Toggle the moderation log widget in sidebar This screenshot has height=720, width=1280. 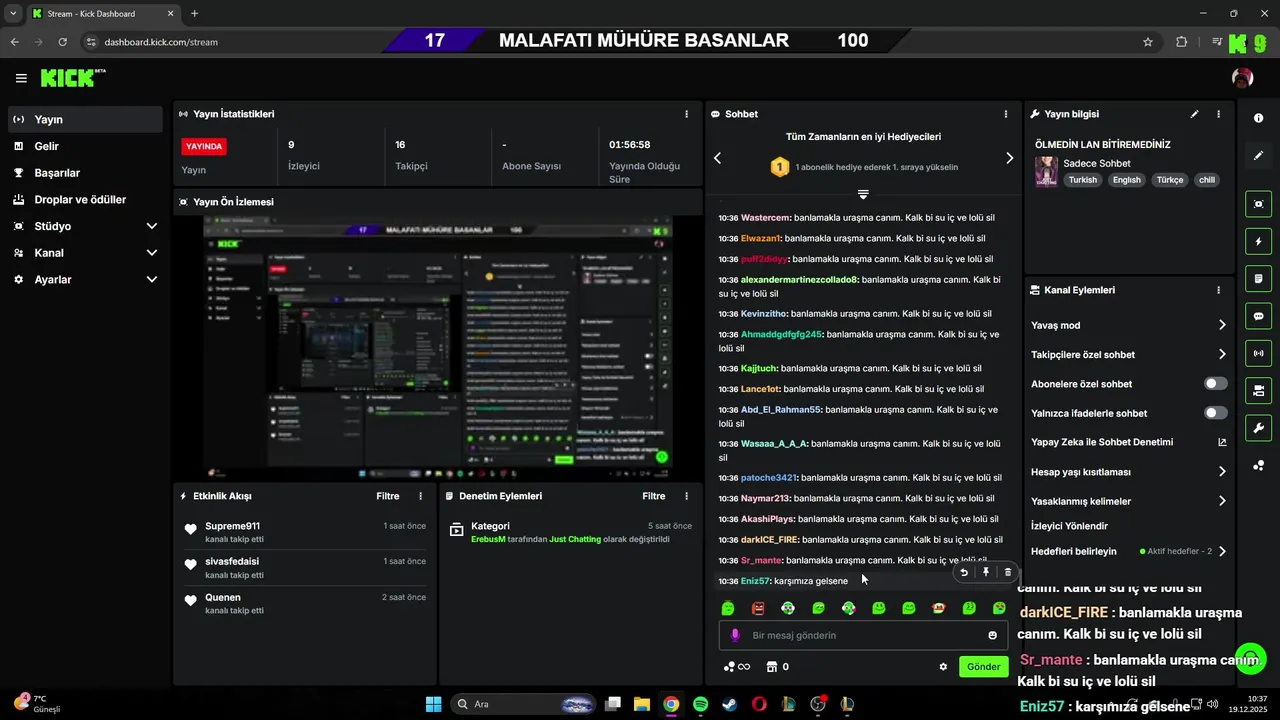point(1258,278)
